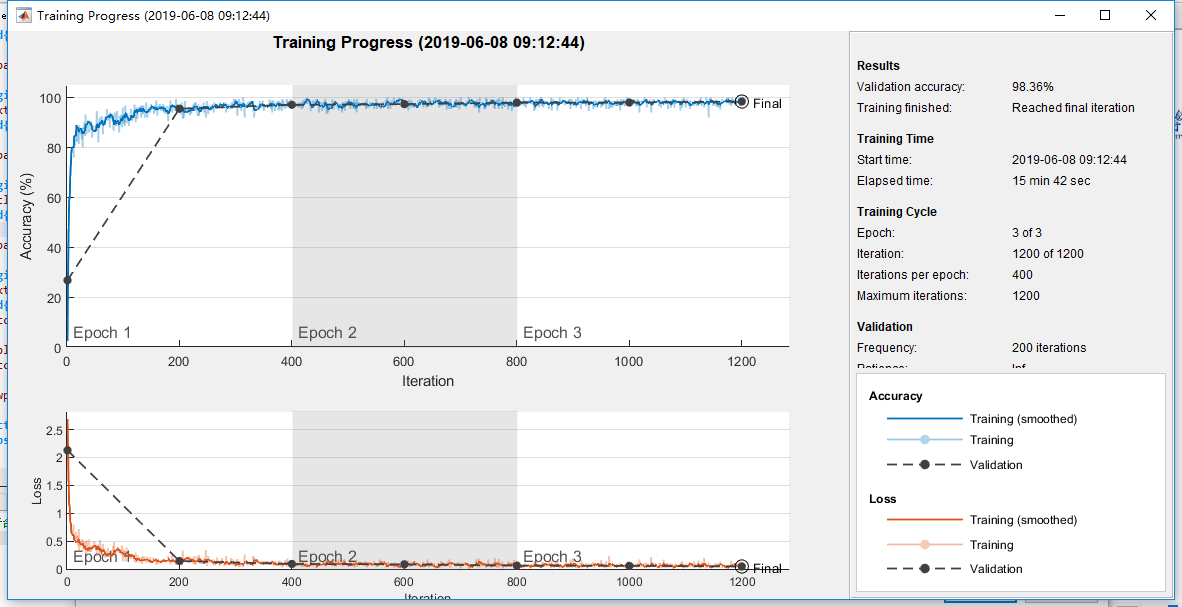Click the Training Progress plot title
Screen dimensions: 1182x607
pyautogui.click(x=428, y=43)
